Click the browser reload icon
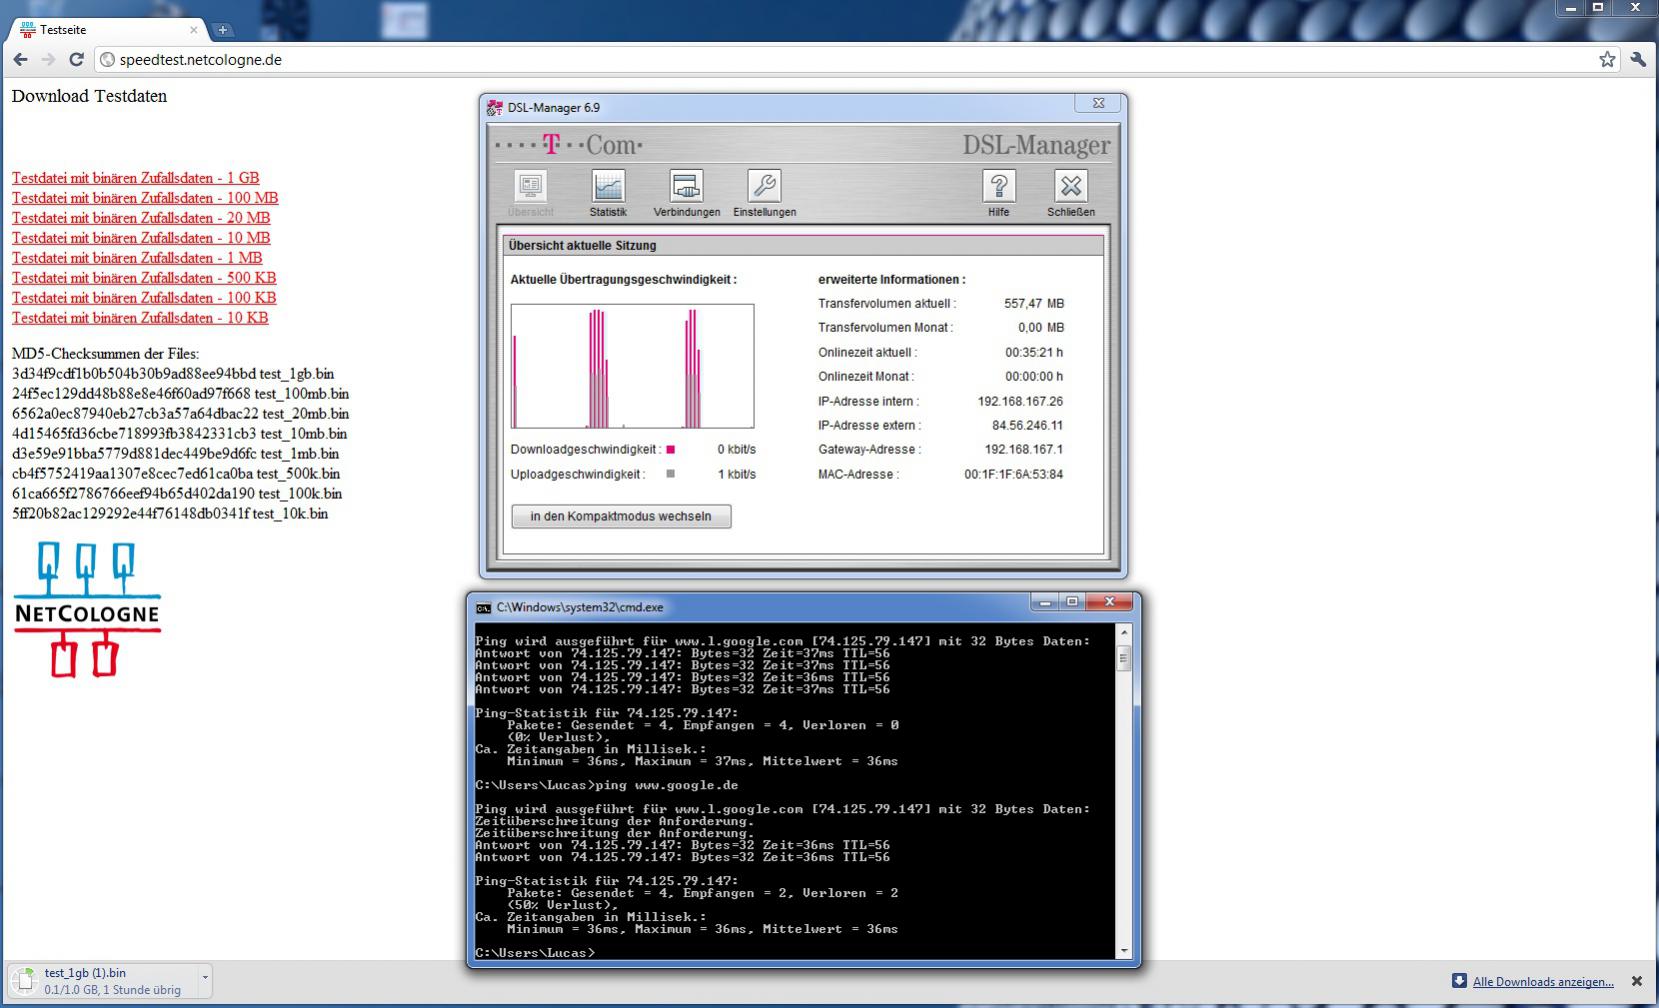The width and height of the screenshot is (1659, 1008). pos(76,59)
